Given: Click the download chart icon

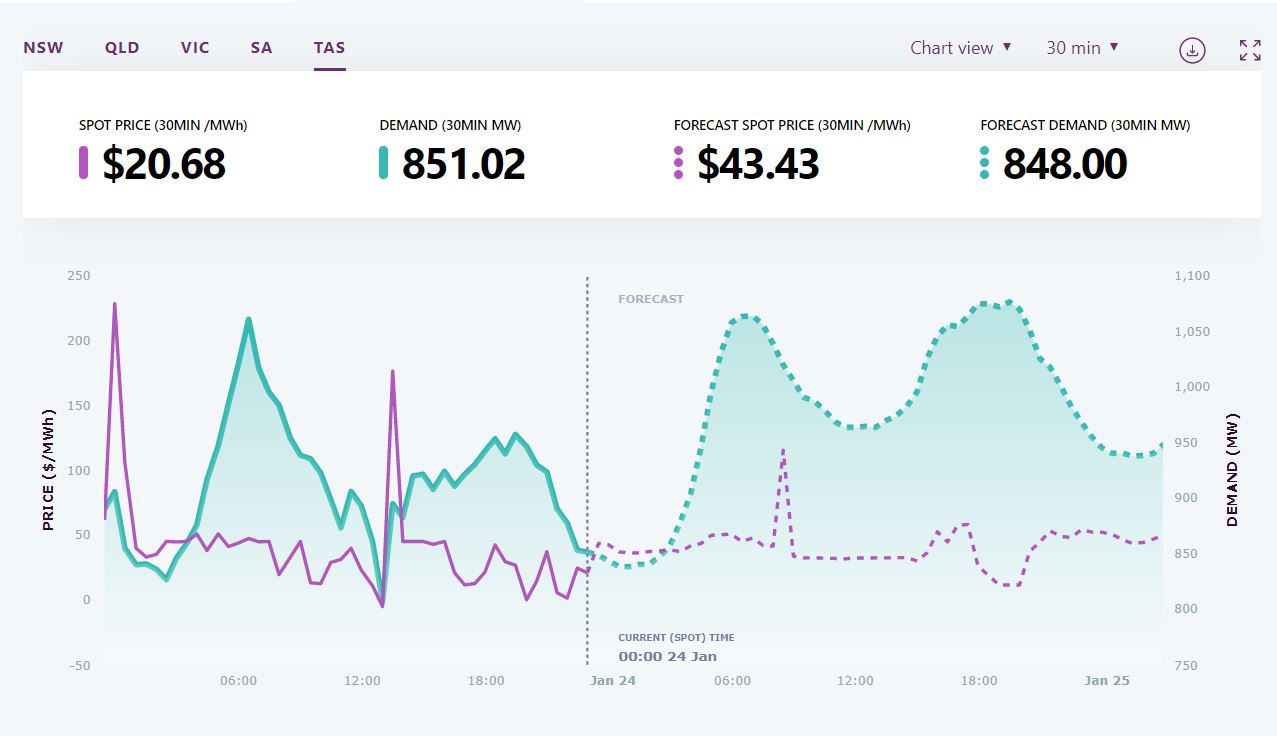Looking at the screenshot, I should click(1192, 50).
